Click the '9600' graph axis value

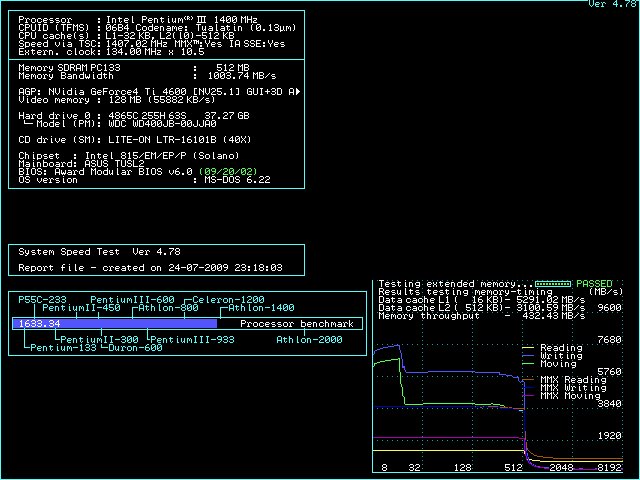(609, 308)
